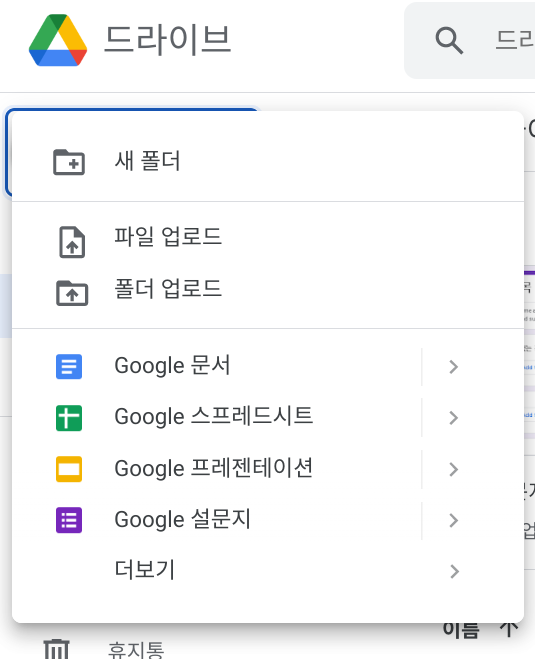Viewport: 535px width, 659px height.
Task: Choose 폴더 업로드 from the menu
Action: tap(268, 289)
